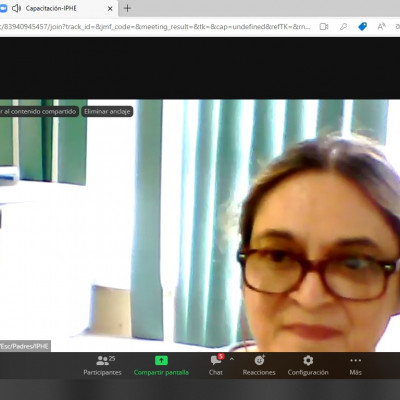The width and height of the screenshot is (400, 400).
Task: Click the key password icon in address bar
Action: [x=343, y=26]
